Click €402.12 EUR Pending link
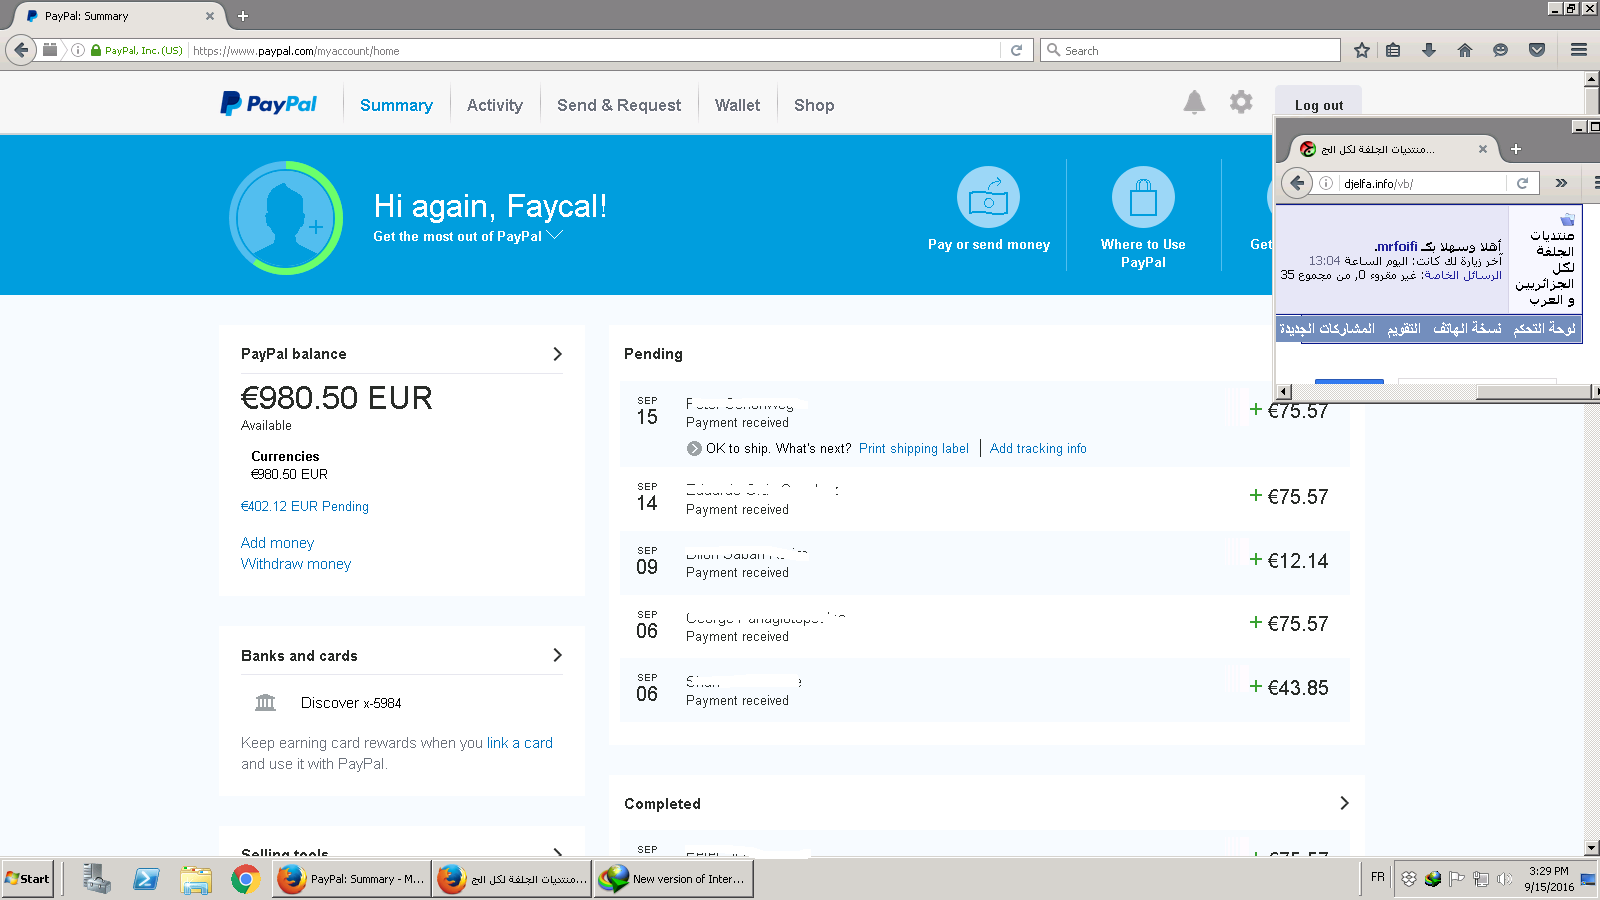This screenshot has width=1600, height=900. (305, 506)
